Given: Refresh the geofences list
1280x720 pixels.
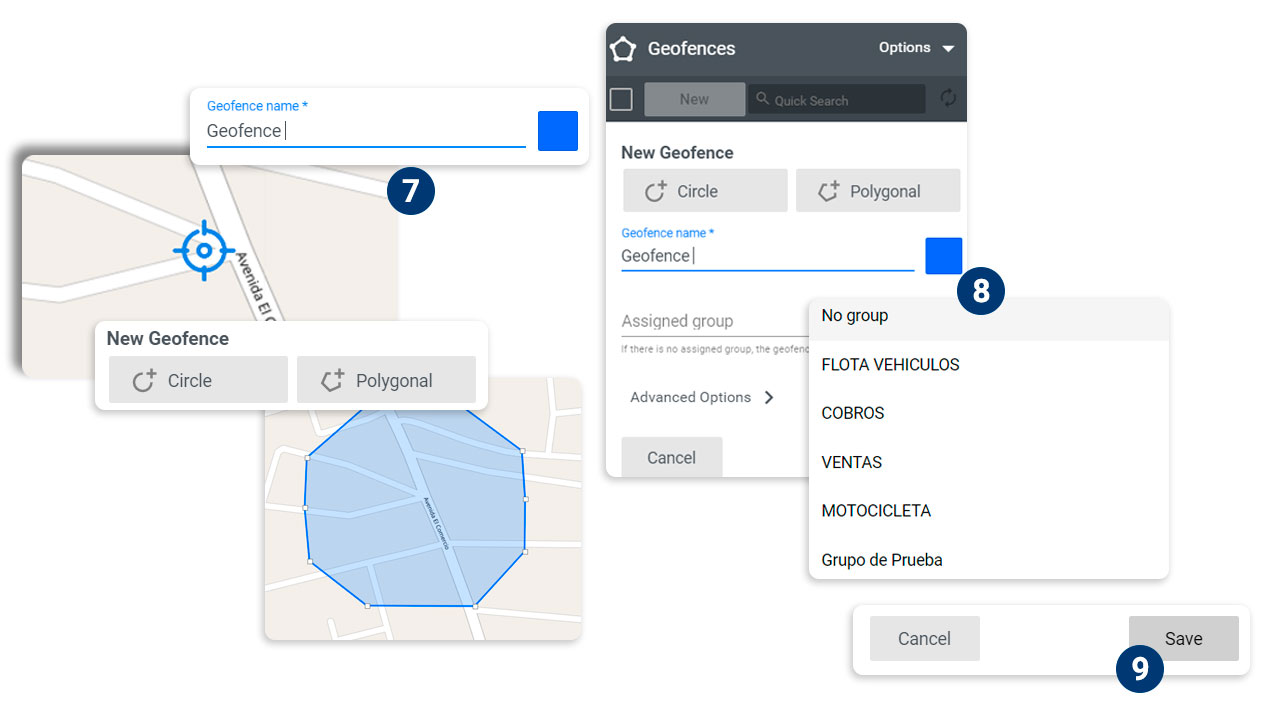Looking at the screenshot, I should (x=948, y=99).
